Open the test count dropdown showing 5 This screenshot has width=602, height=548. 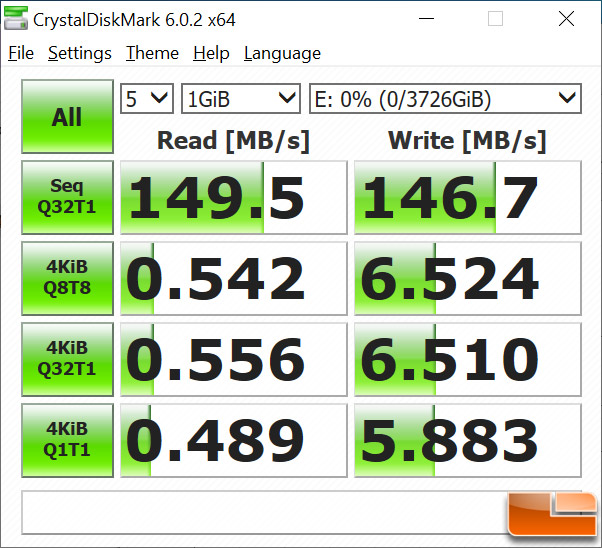point(147,99)
